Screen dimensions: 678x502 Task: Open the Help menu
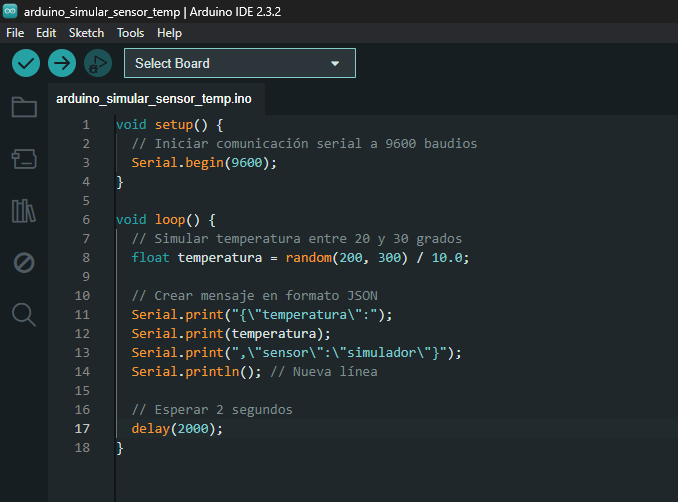tap(170, 33)
